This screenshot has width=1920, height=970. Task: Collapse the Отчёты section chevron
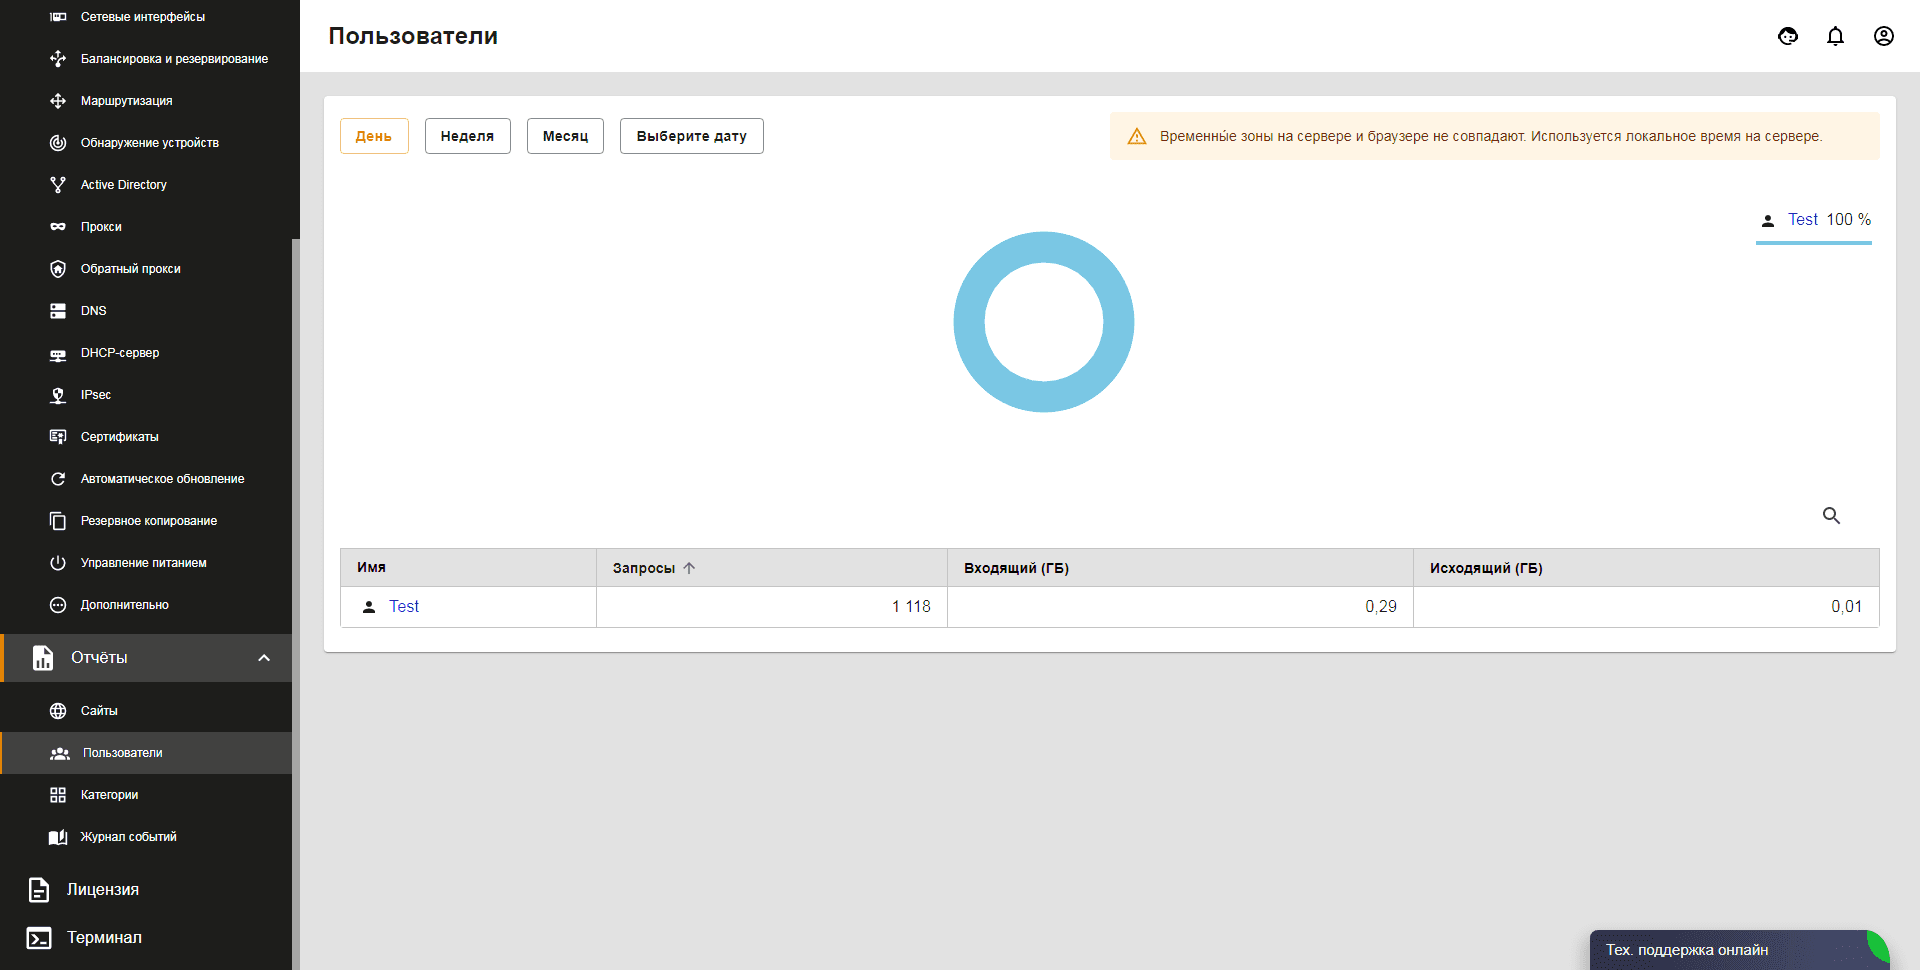click(264, 658)
